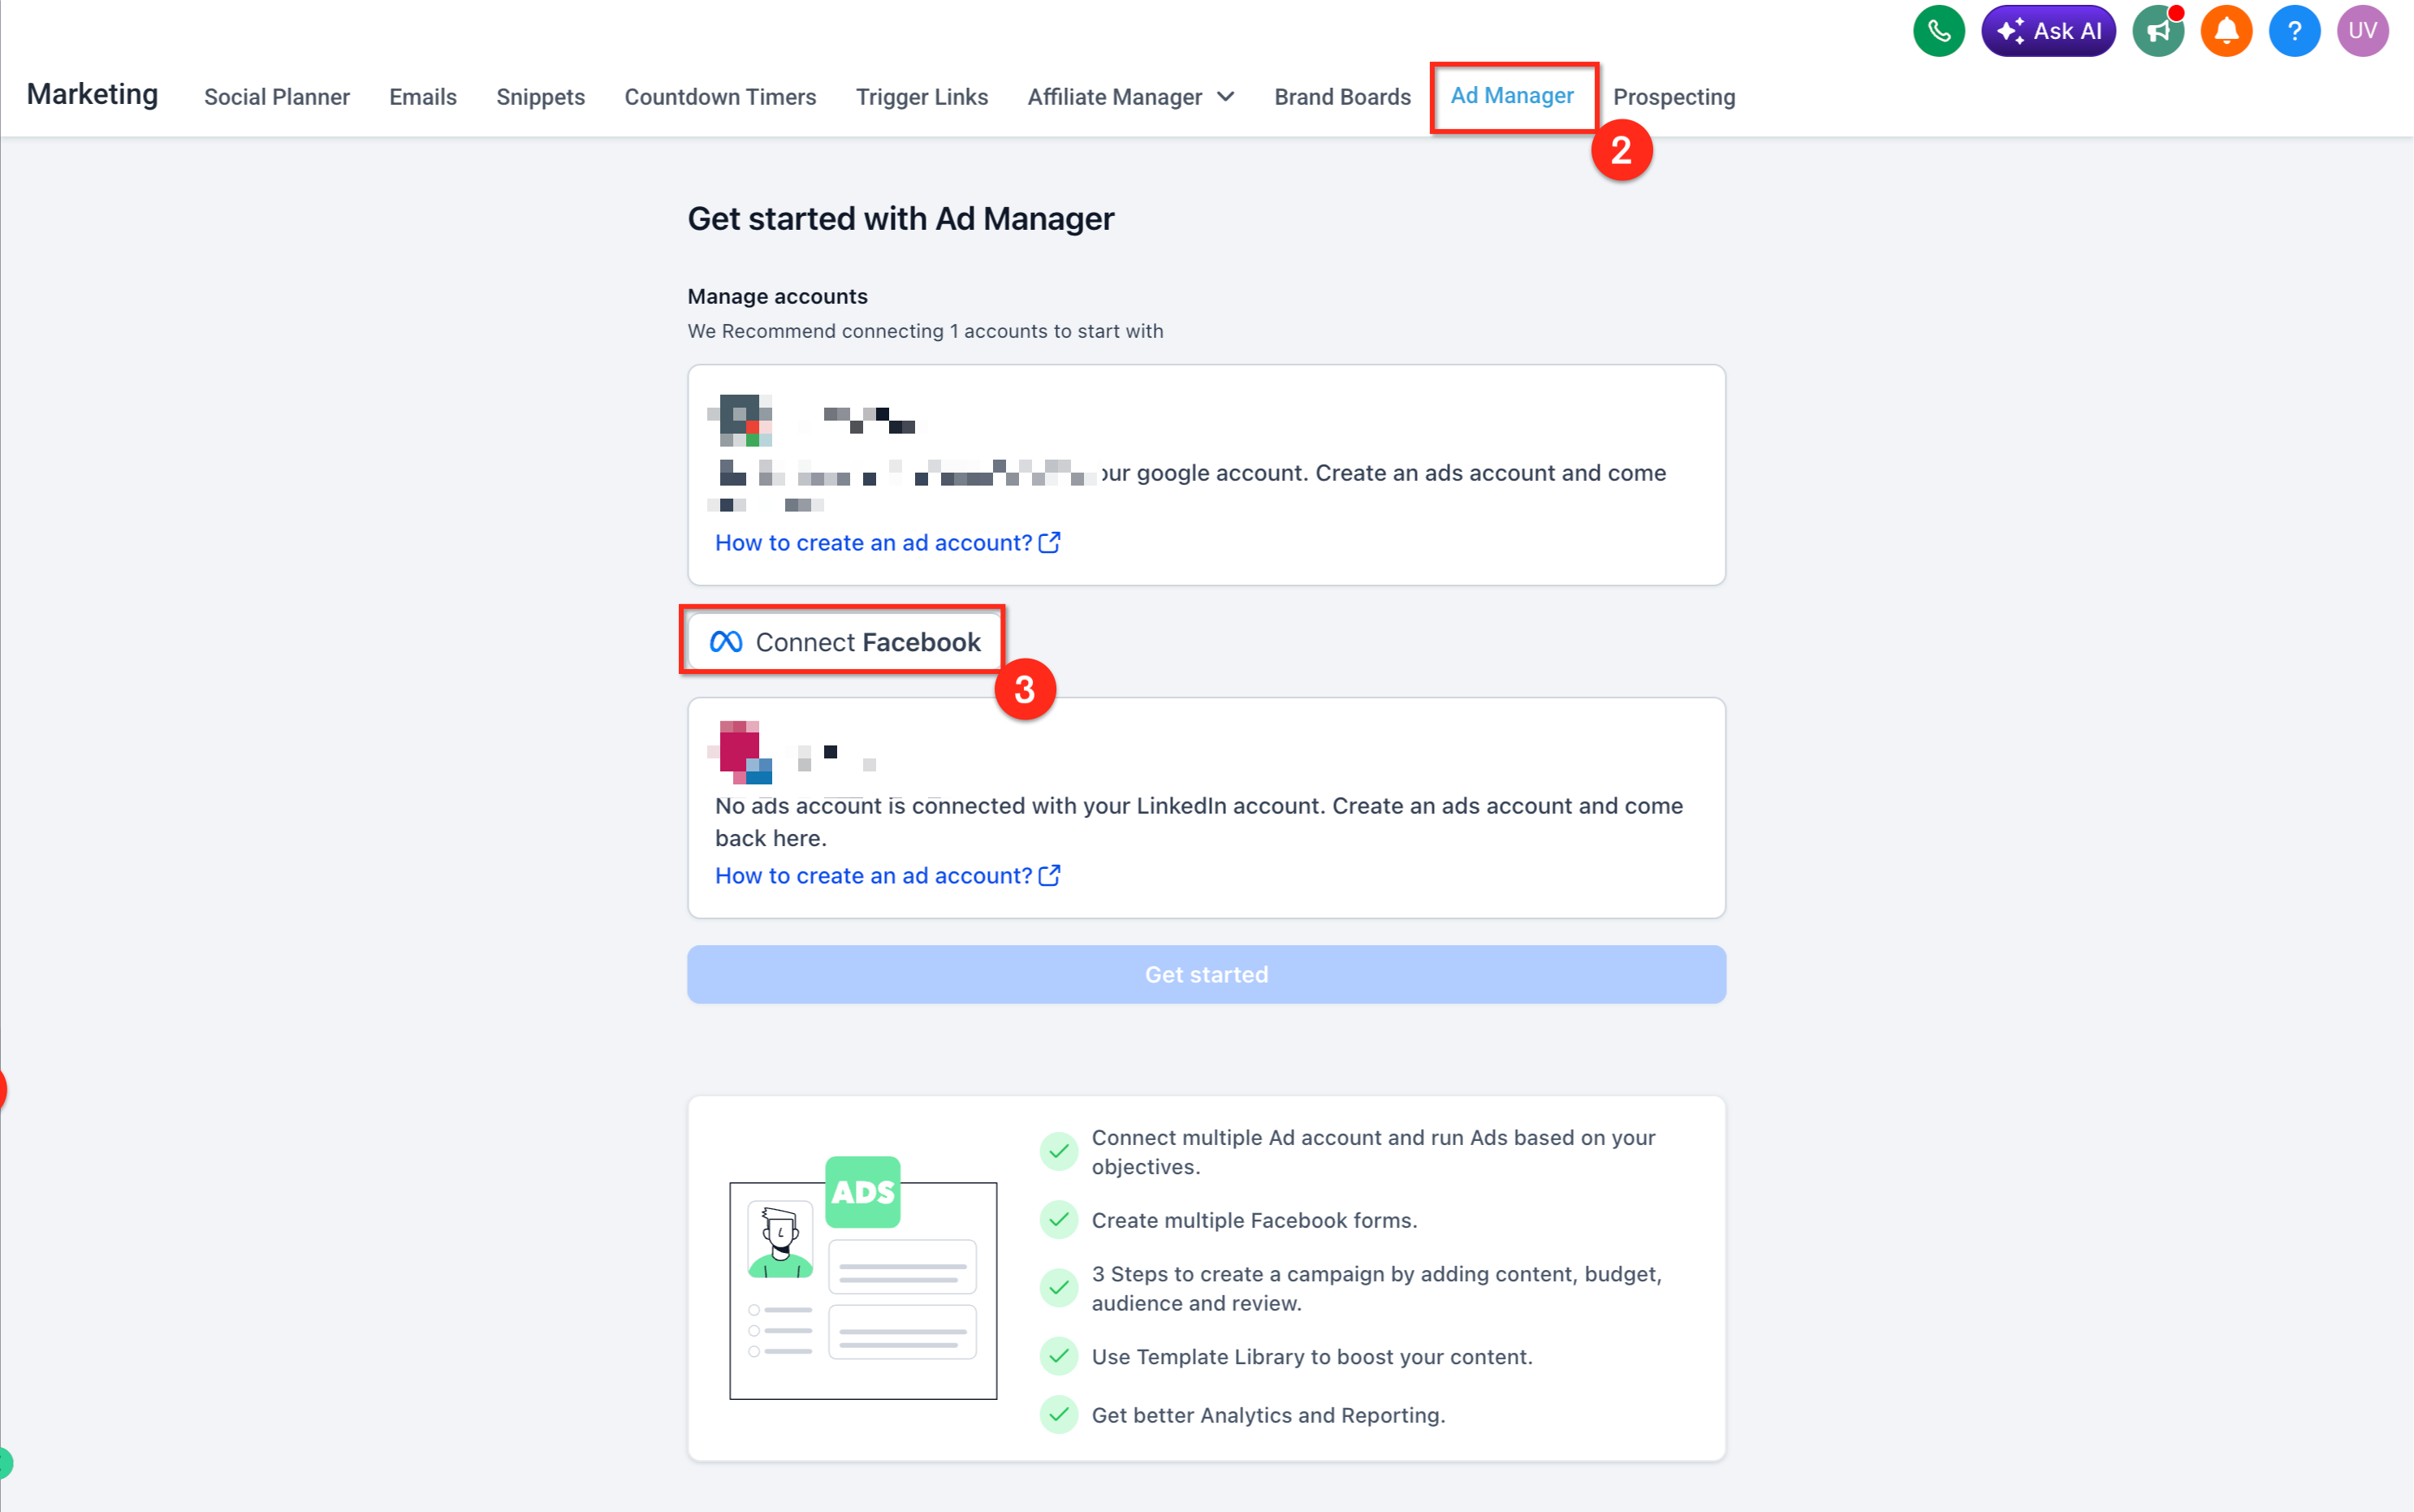2414x1512 pixels.
Task: Click the Meta logo in Connect Facebook
Action: click(726, 642)
